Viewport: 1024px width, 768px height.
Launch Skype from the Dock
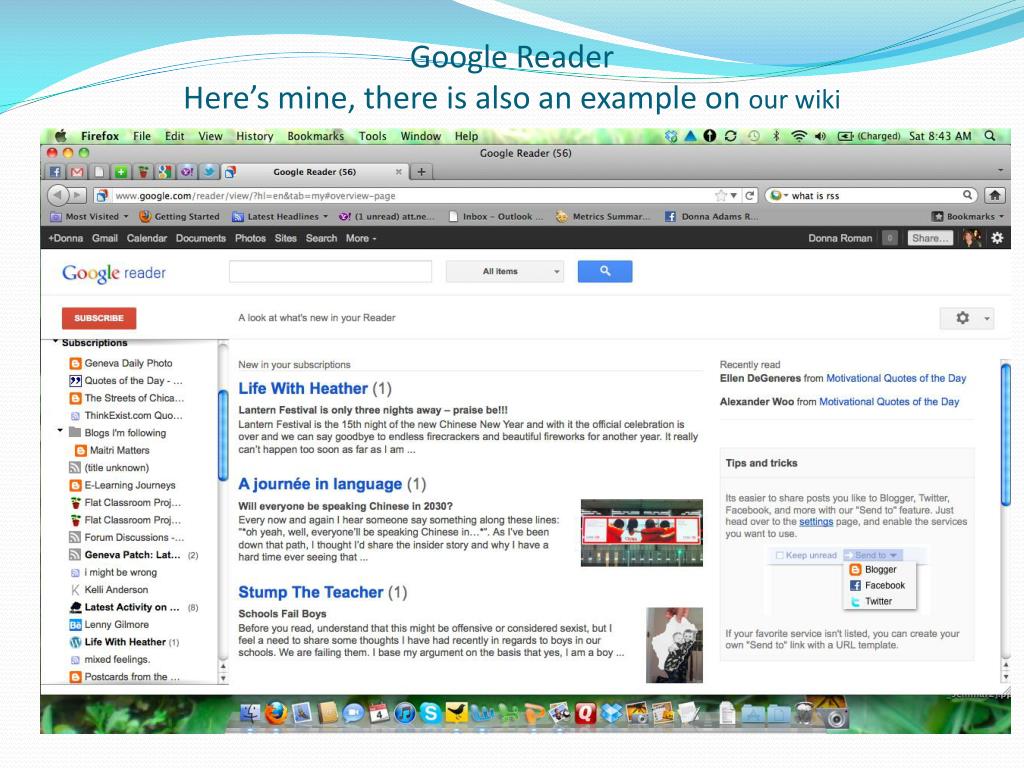430,712
